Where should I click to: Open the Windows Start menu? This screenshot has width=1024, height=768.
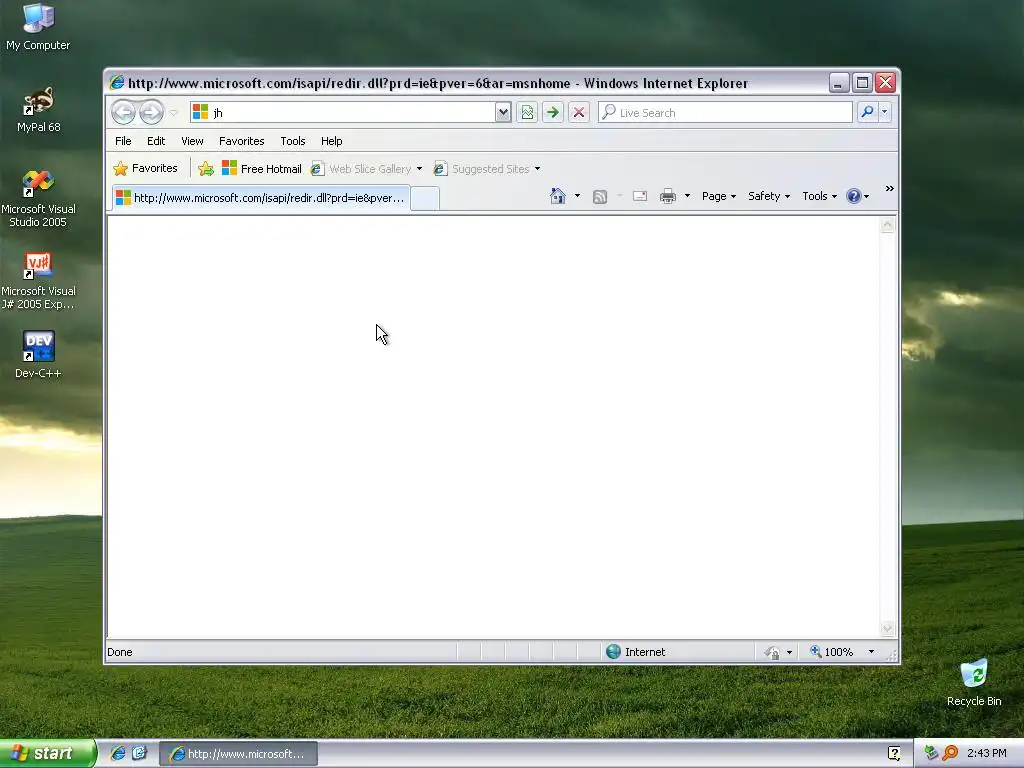point(47,754)
